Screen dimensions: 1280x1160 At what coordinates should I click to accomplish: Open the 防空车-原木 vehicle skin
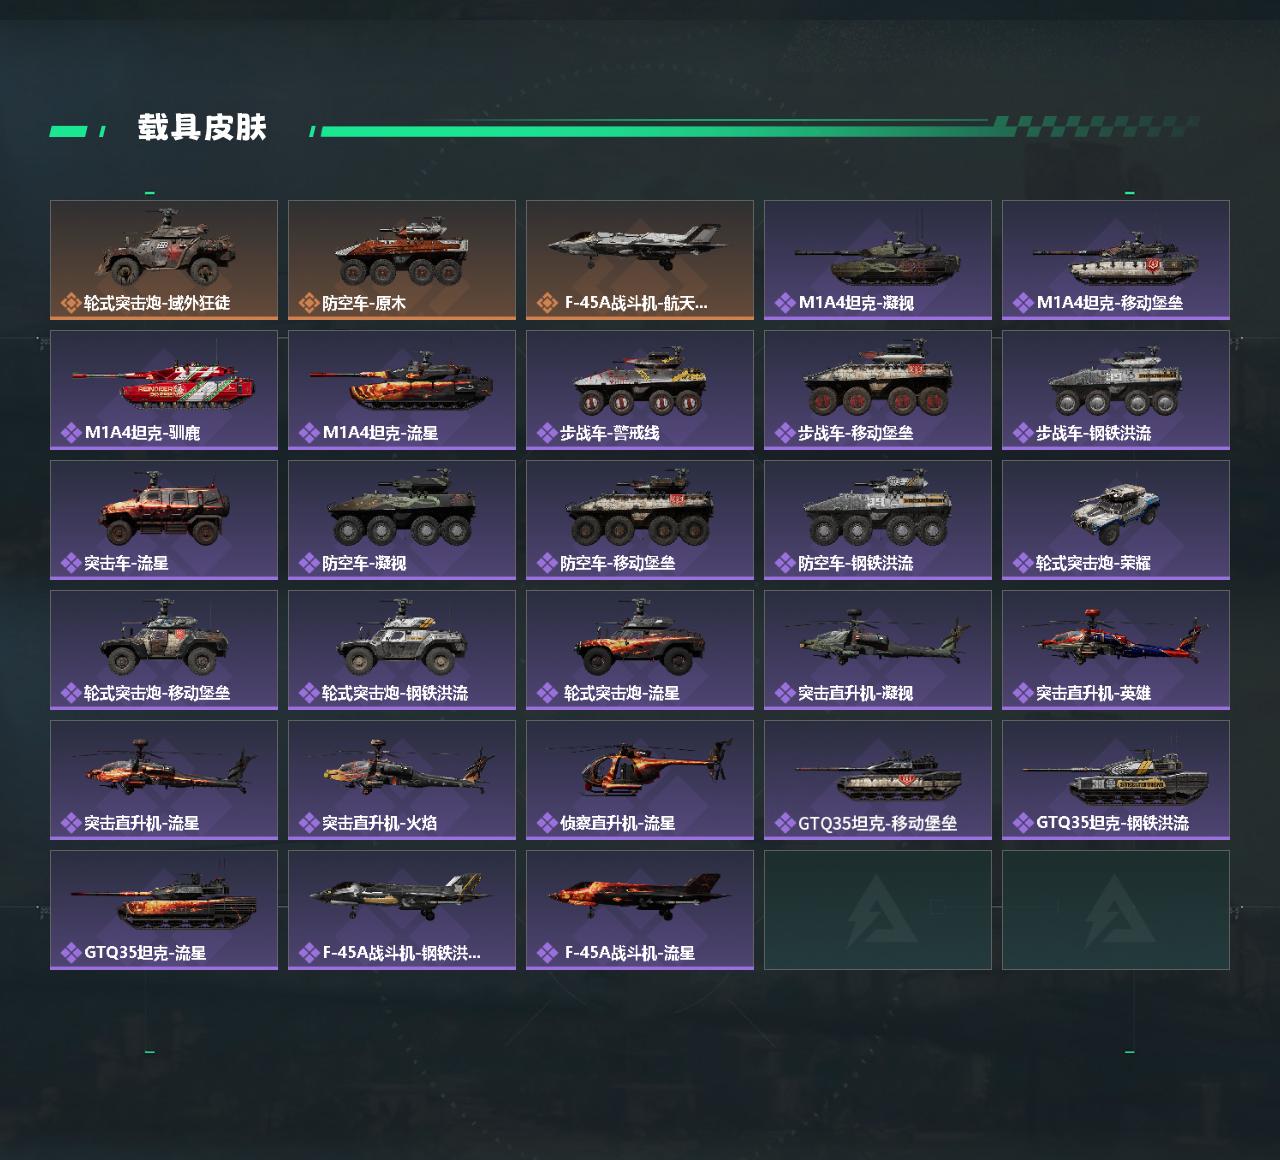coord(402,260)
